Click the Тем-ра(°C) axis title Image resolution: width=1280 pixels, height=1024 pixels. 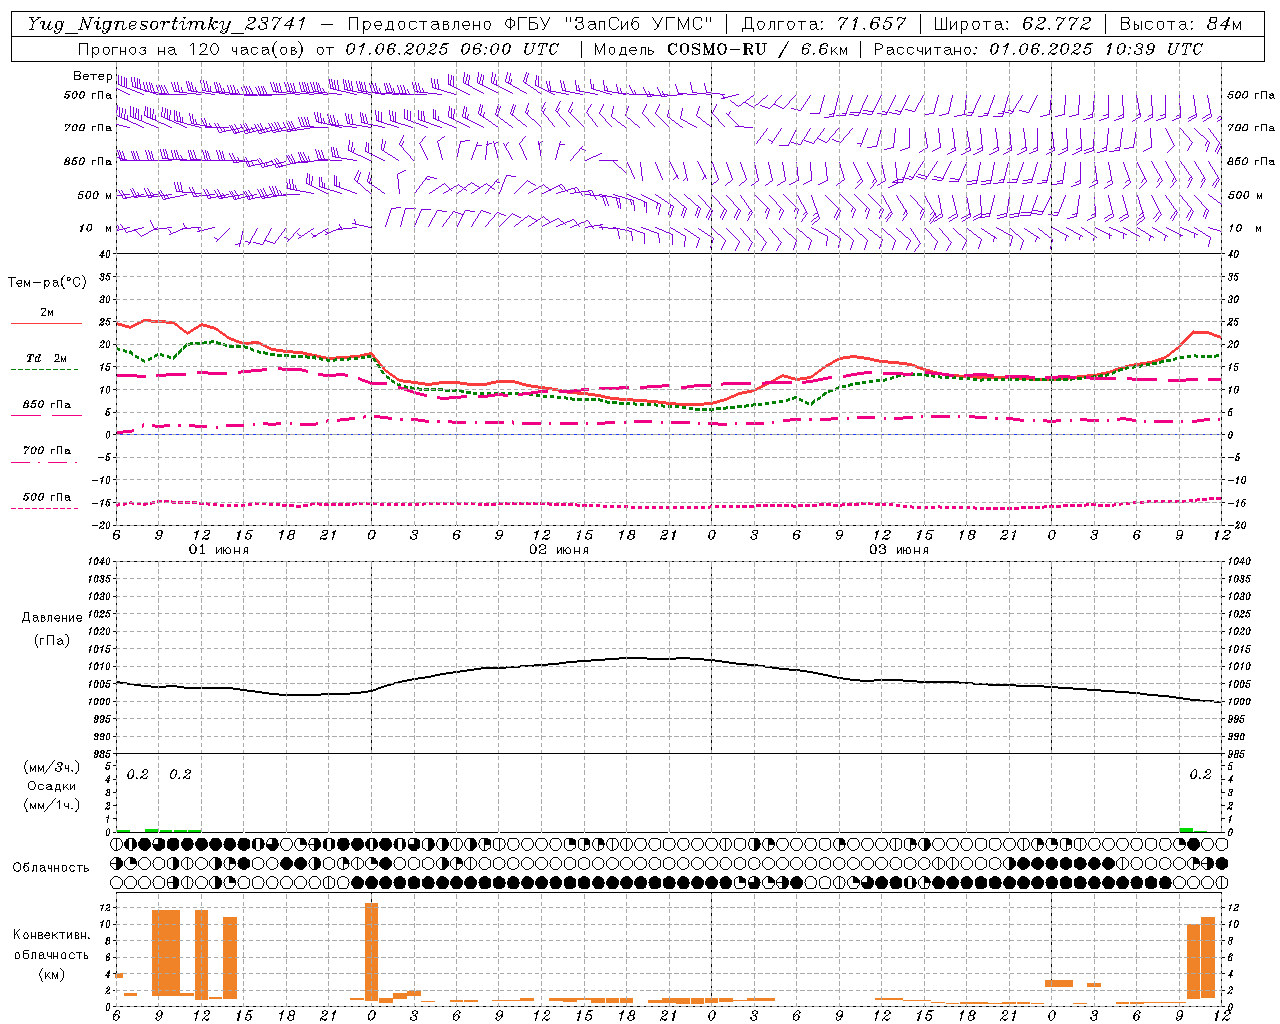pyautogui.click(x=47, y=283)
